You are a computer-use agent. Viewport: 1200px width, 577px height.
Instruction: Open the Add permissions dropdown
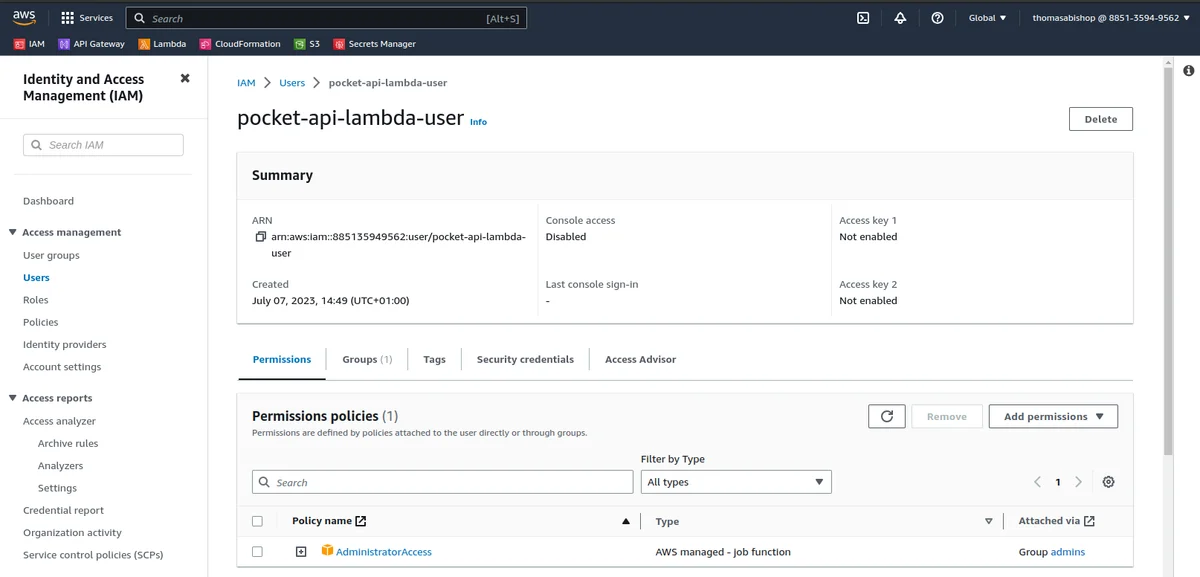pos(1053,416)
